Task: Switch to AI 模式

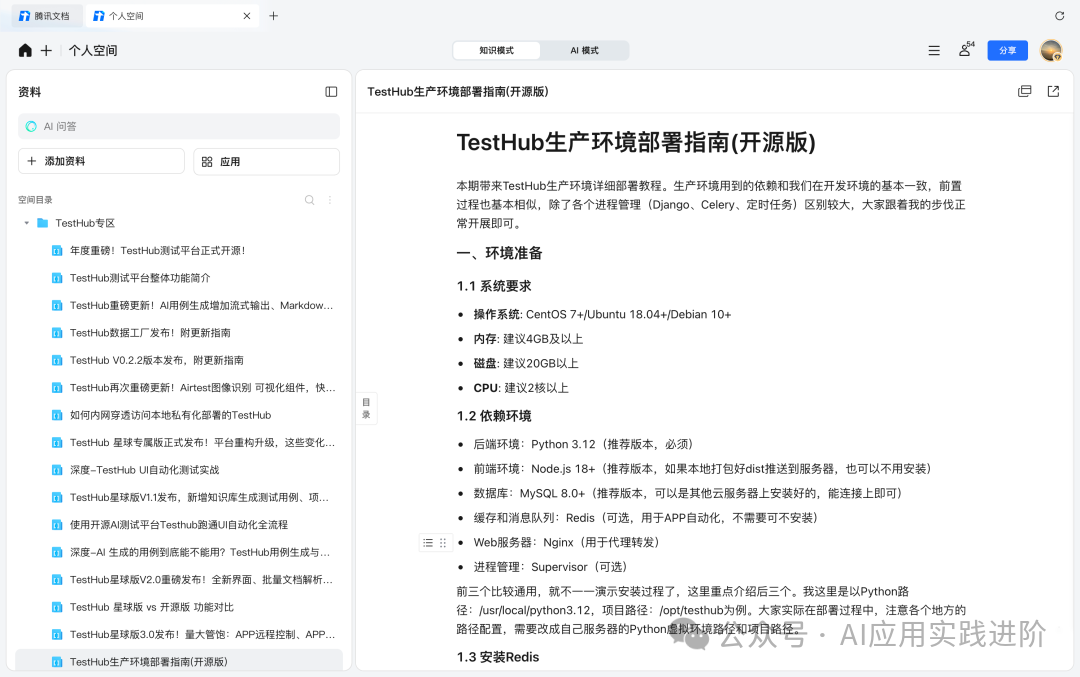Action: [x=584, y=50]
